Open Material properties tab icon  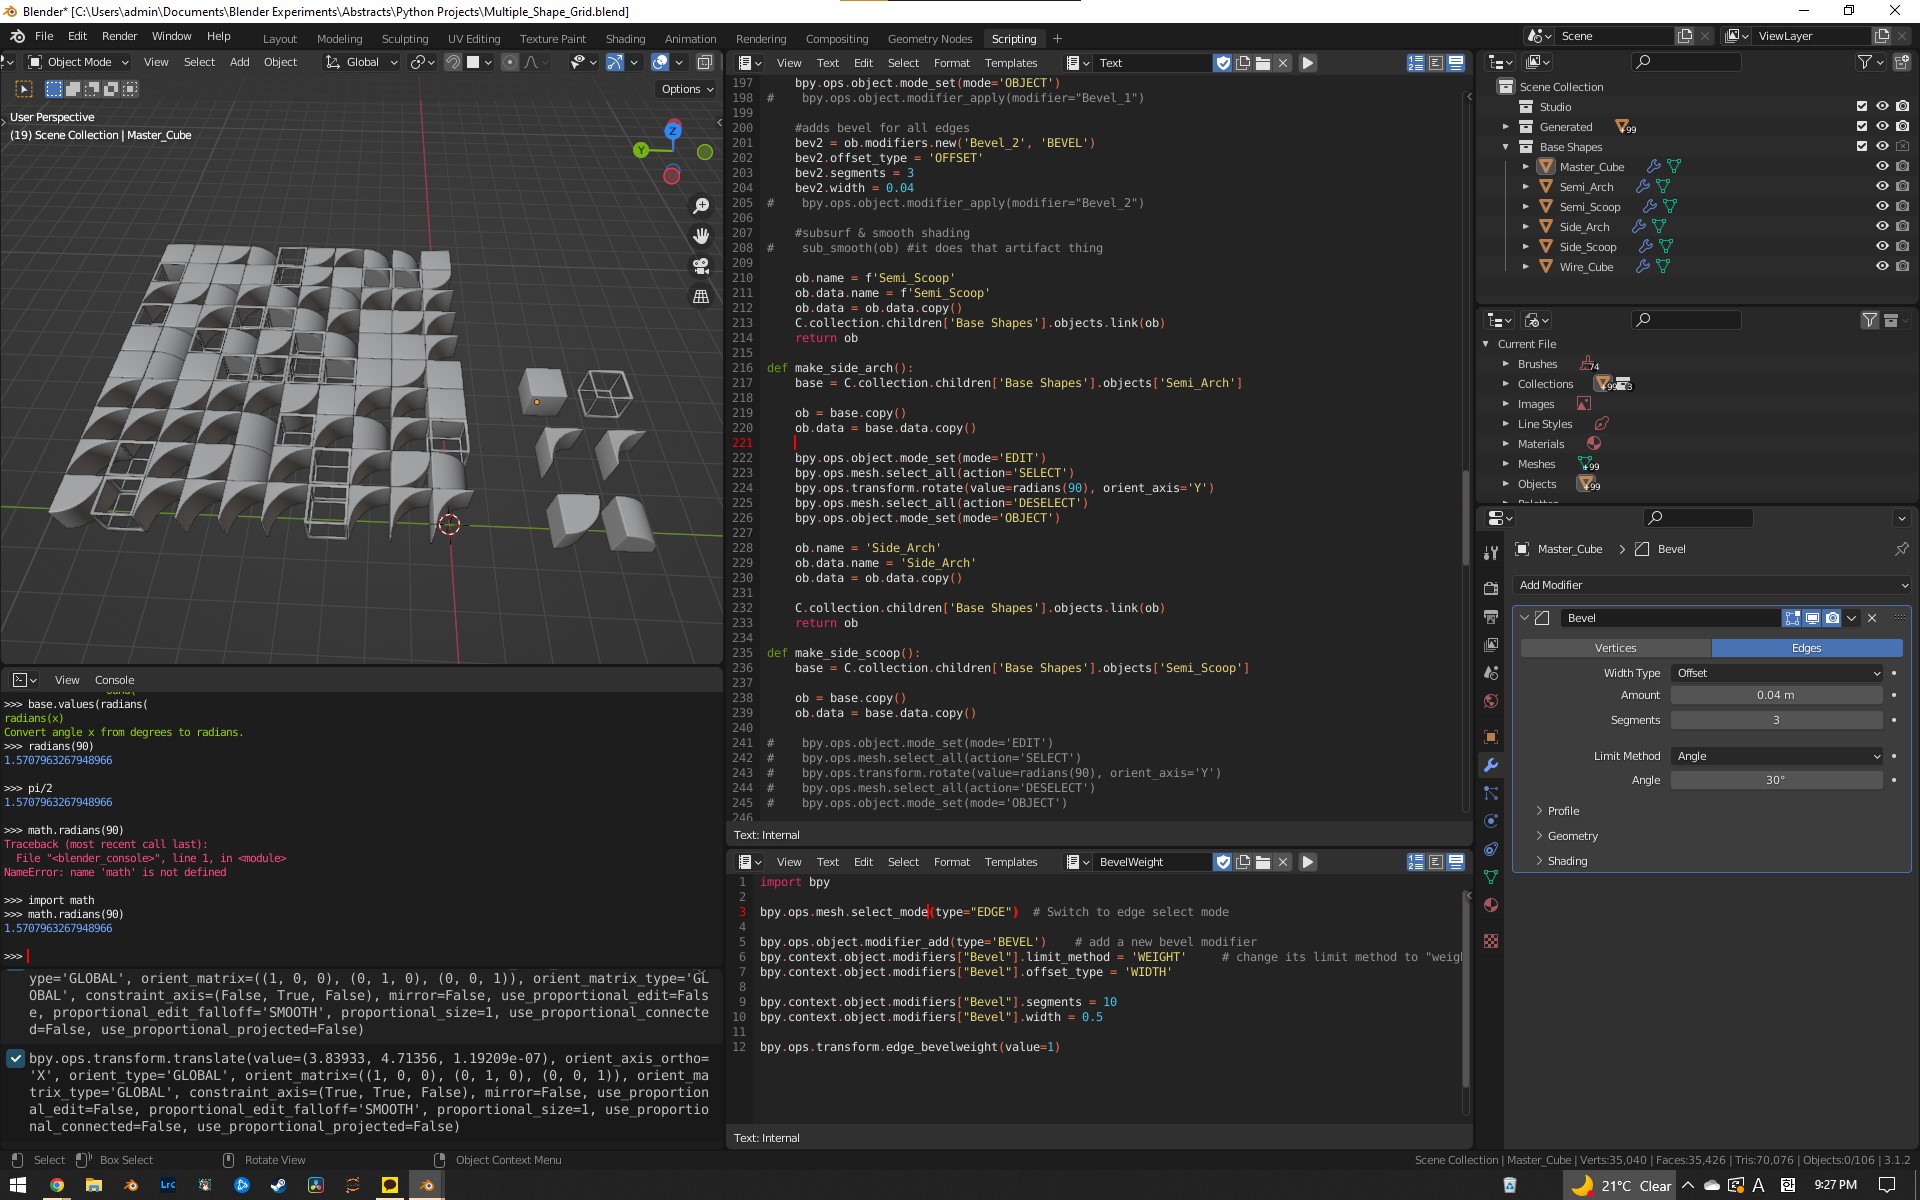1491,905
